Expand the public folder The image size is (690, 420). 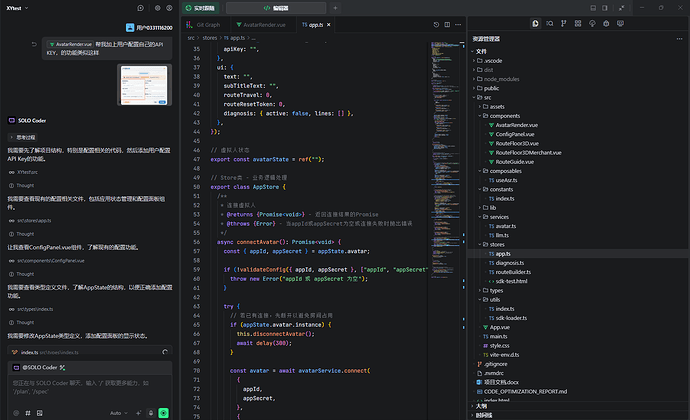[x=491, y=88]
